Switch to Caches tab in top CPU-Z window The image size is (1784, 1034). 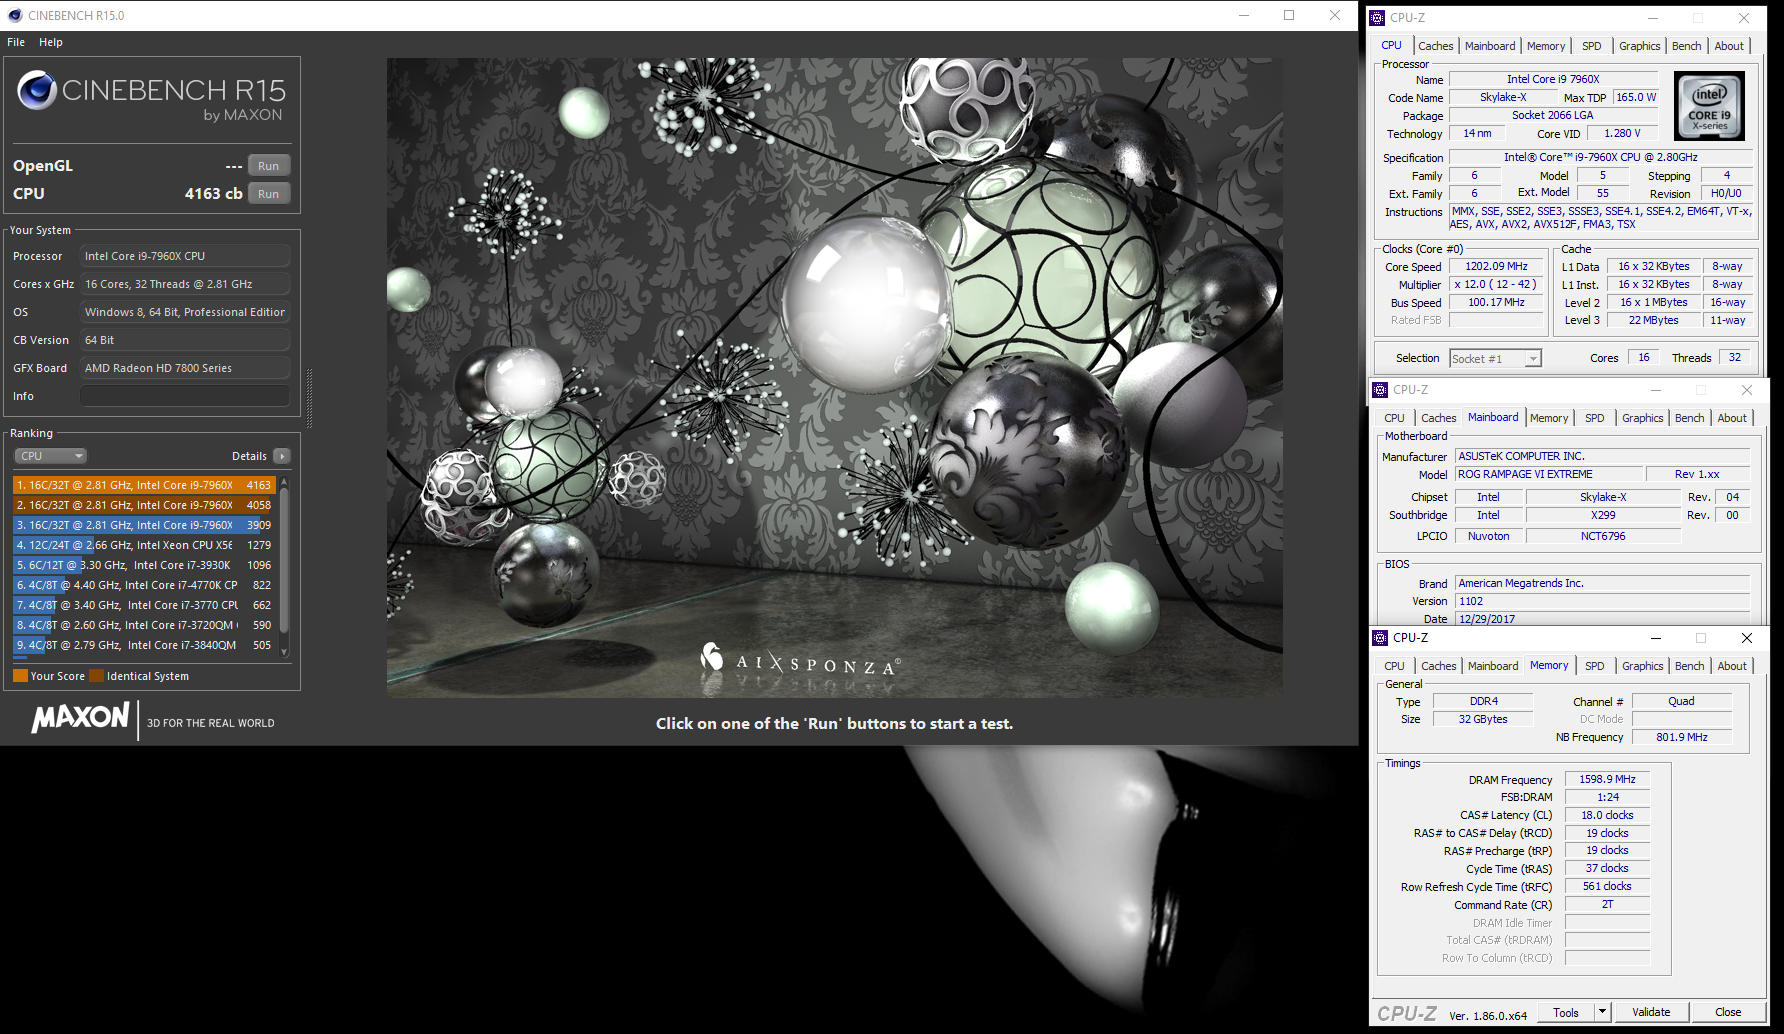pyautogui.click(x=1435, y=46)
